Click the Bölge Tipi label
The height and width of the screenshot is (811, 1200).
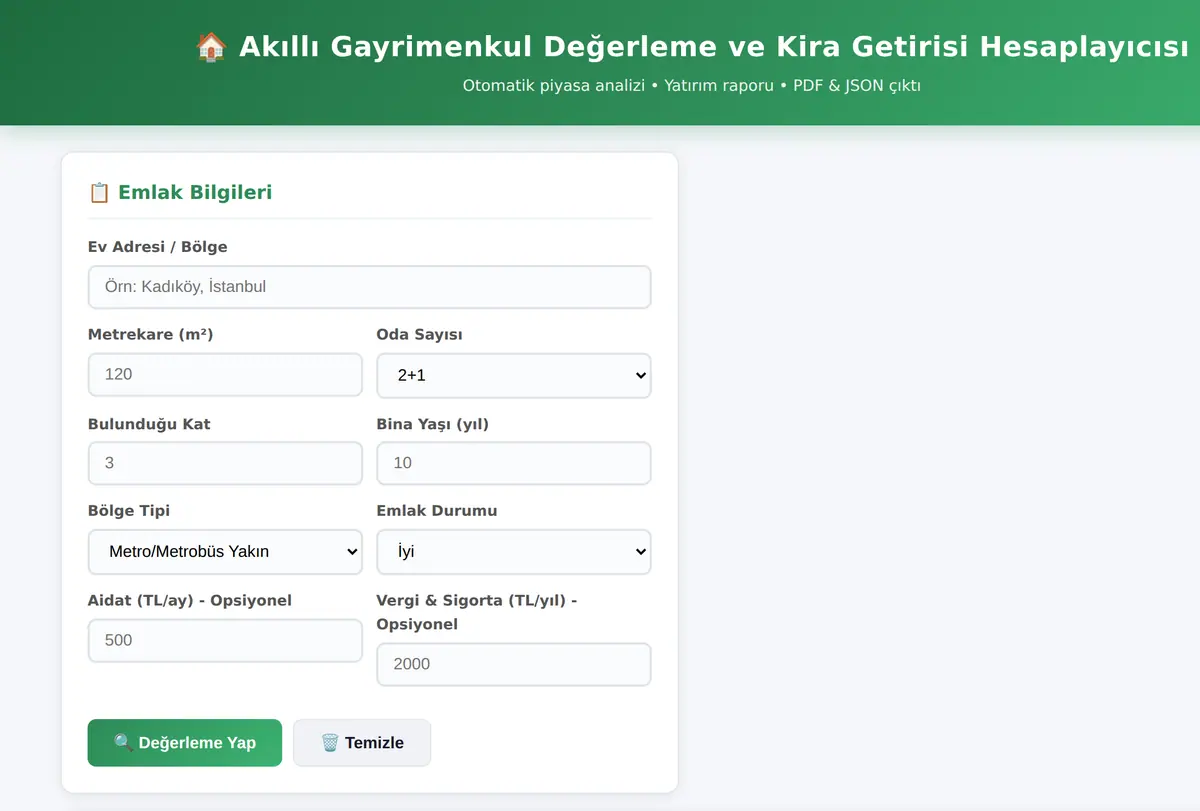tap(129, 511)
